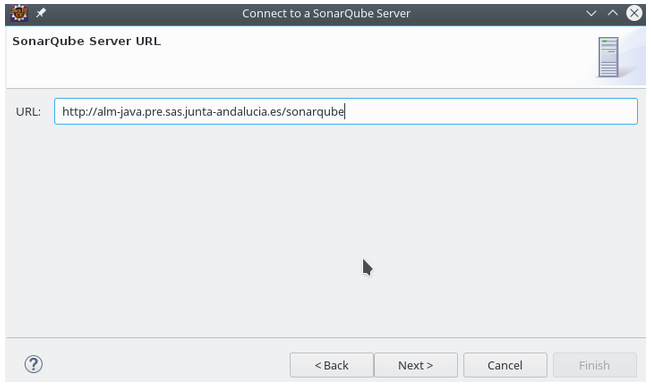The height and width of the screenshot is (387, 651).
Task: Open the Eclipse window menu icon
Action: (19, 13)
